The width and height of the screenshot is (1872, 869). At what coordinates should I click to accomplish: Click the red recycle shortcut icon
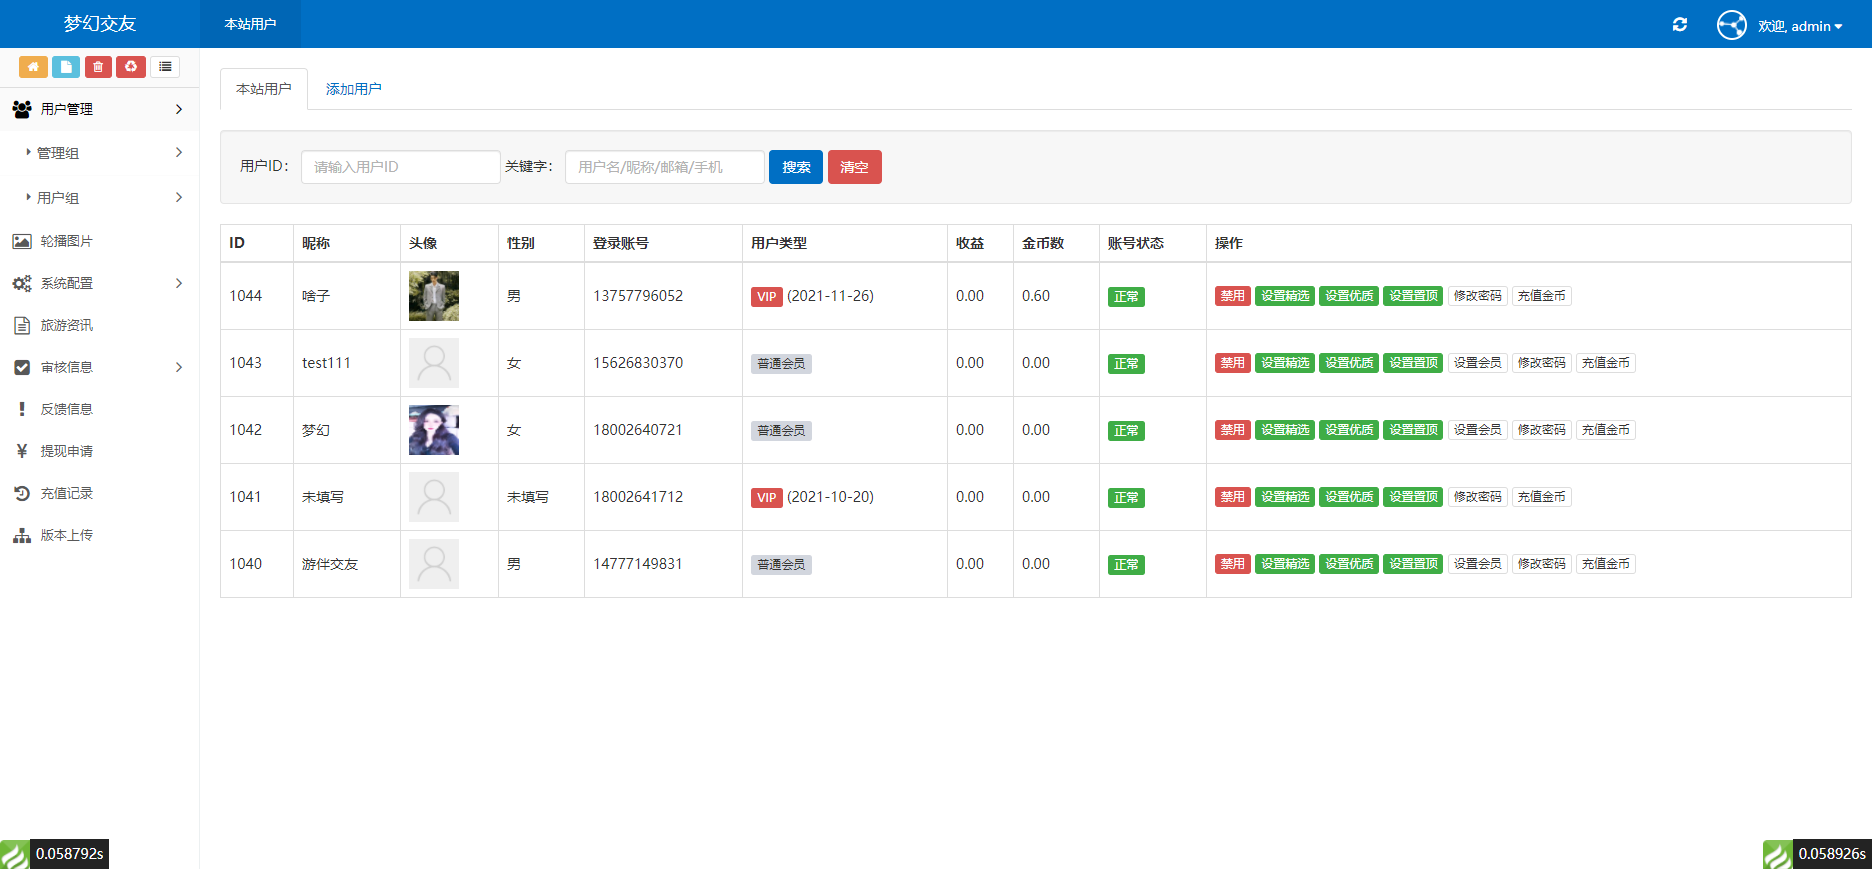pos(131,67)
